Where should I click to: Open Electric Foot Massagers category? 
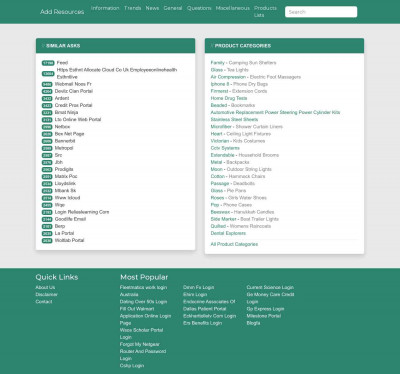pyautogui.click(x=275, y=77)
